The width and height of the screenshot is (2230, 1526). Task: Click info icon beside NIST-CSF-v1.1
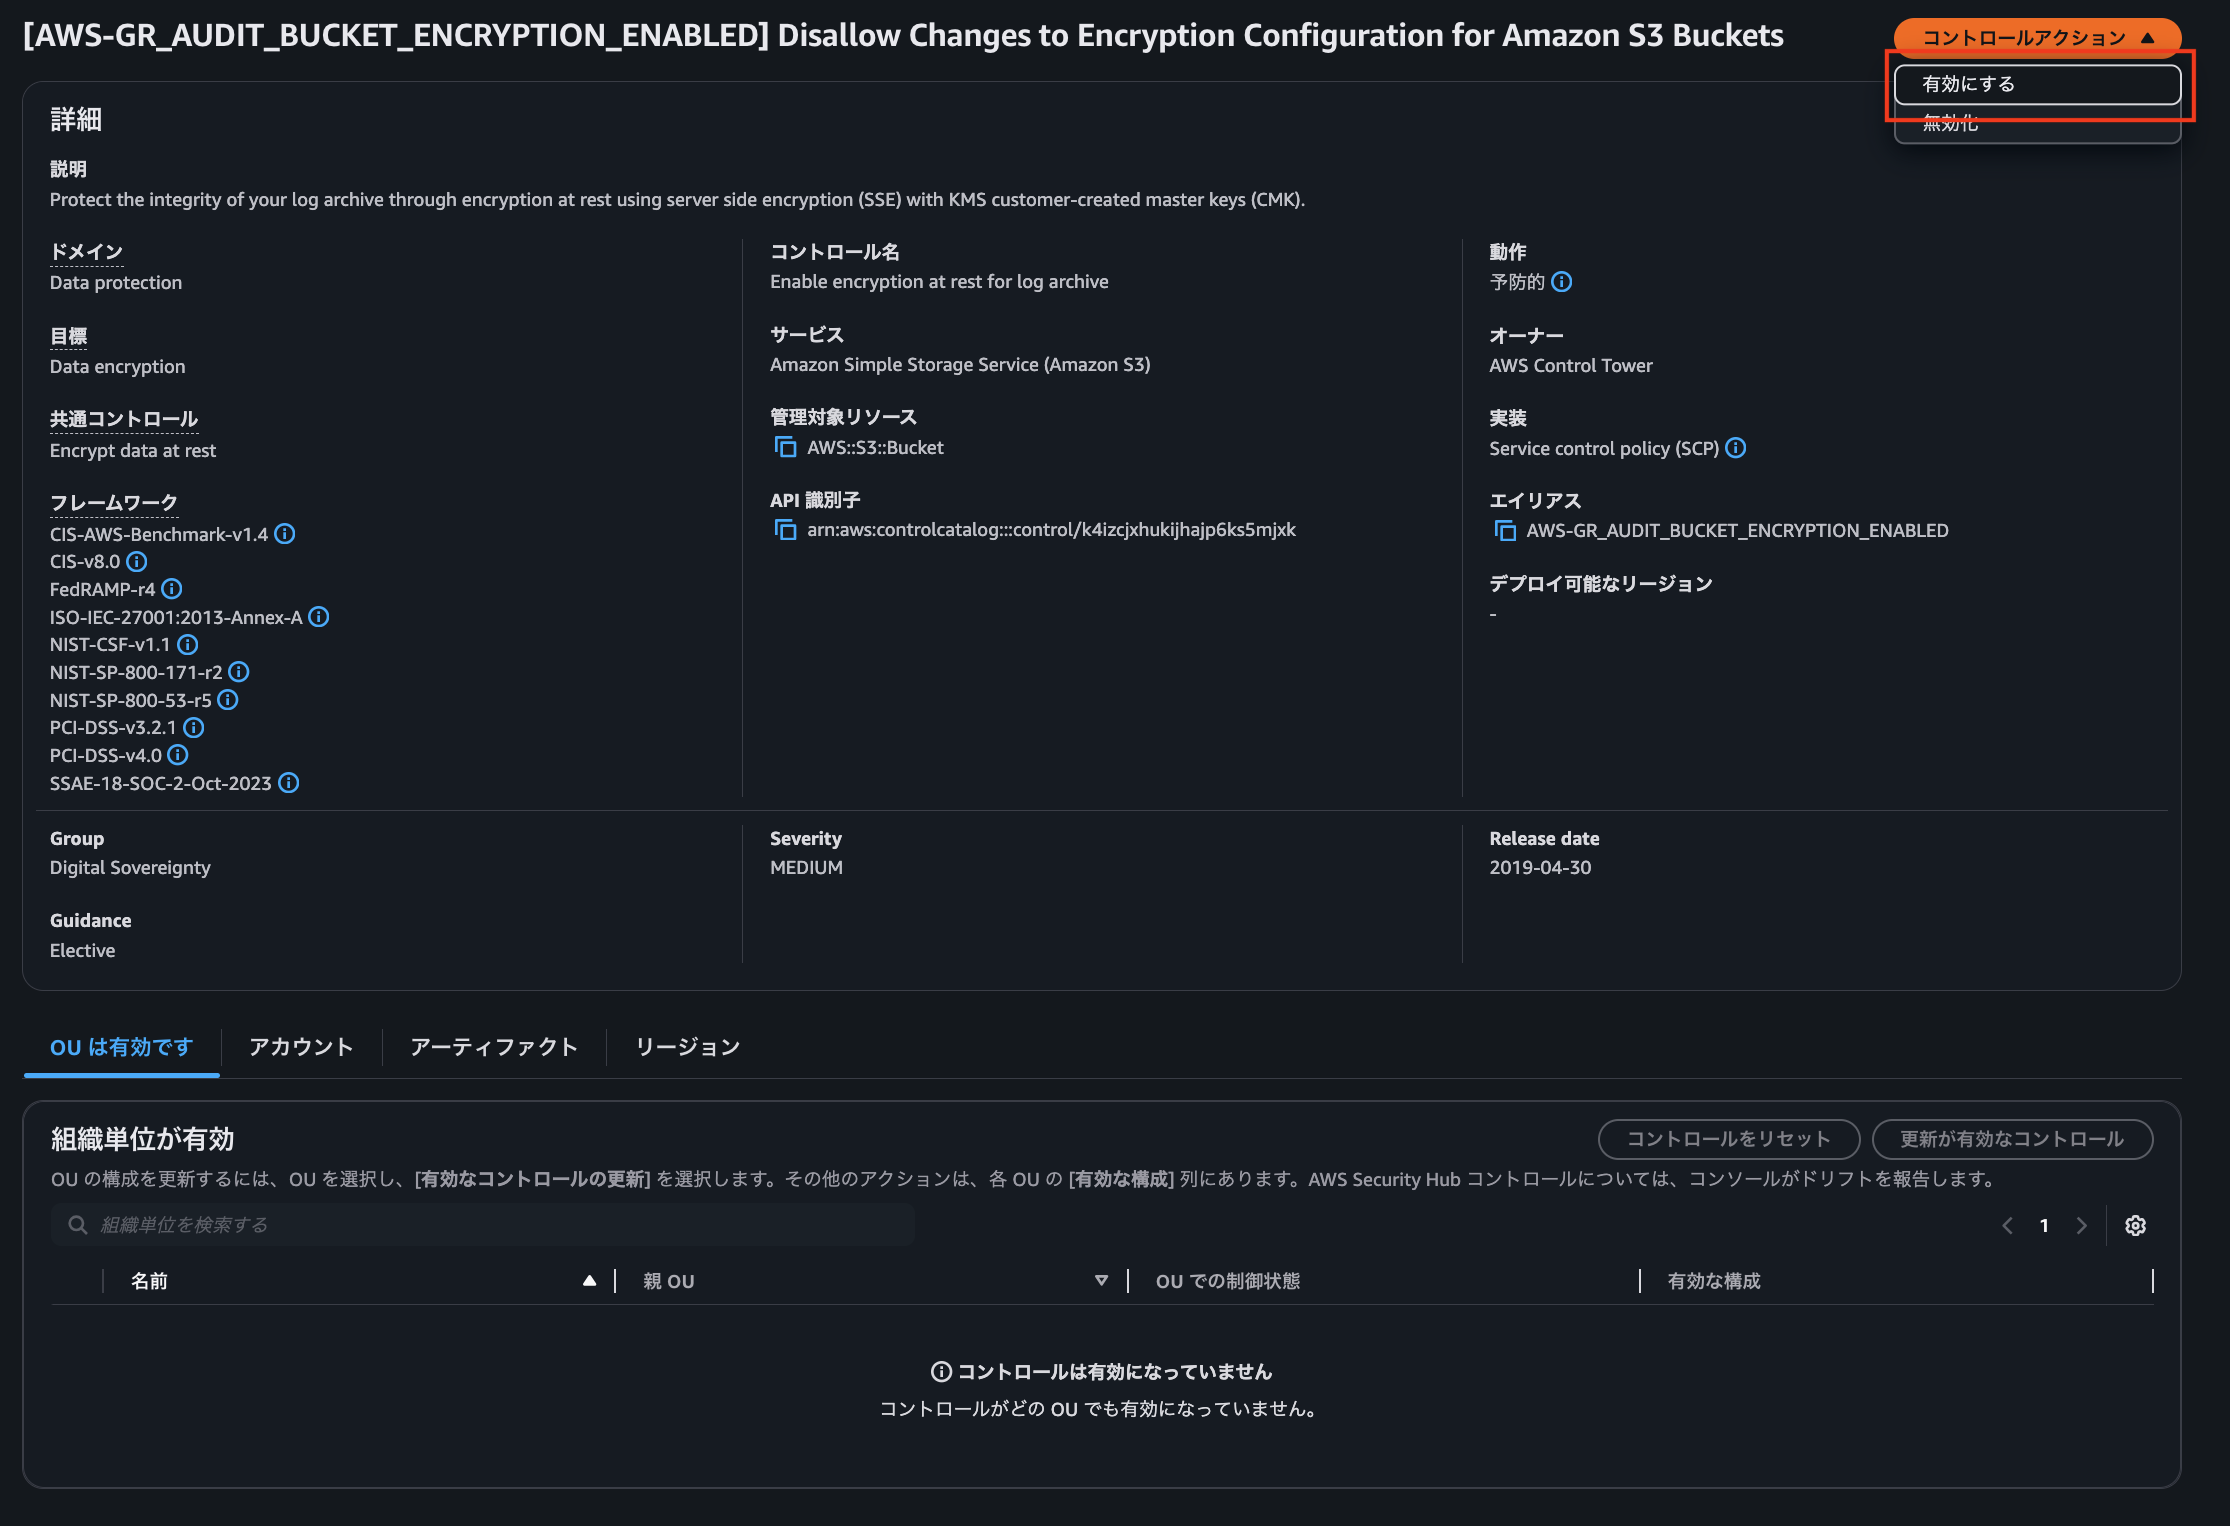click(188, 645)
